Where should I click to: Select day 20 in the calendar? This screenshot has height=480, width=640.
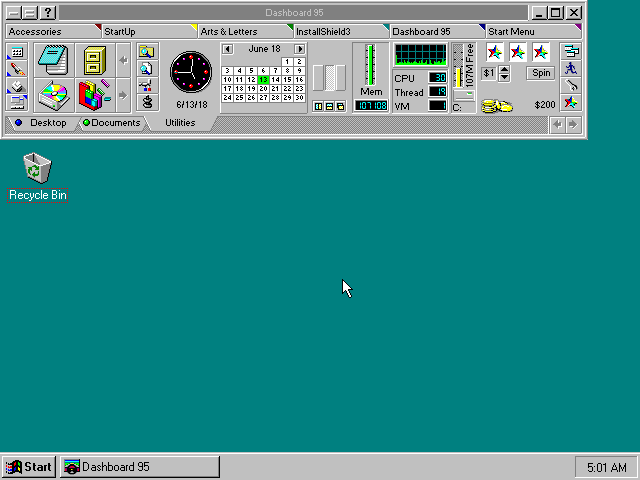[x=263, y=89]
